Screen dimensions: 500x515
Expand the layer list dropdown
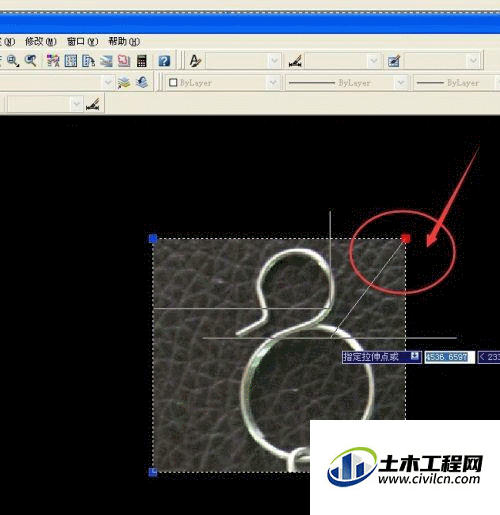[x=108, y=82]
